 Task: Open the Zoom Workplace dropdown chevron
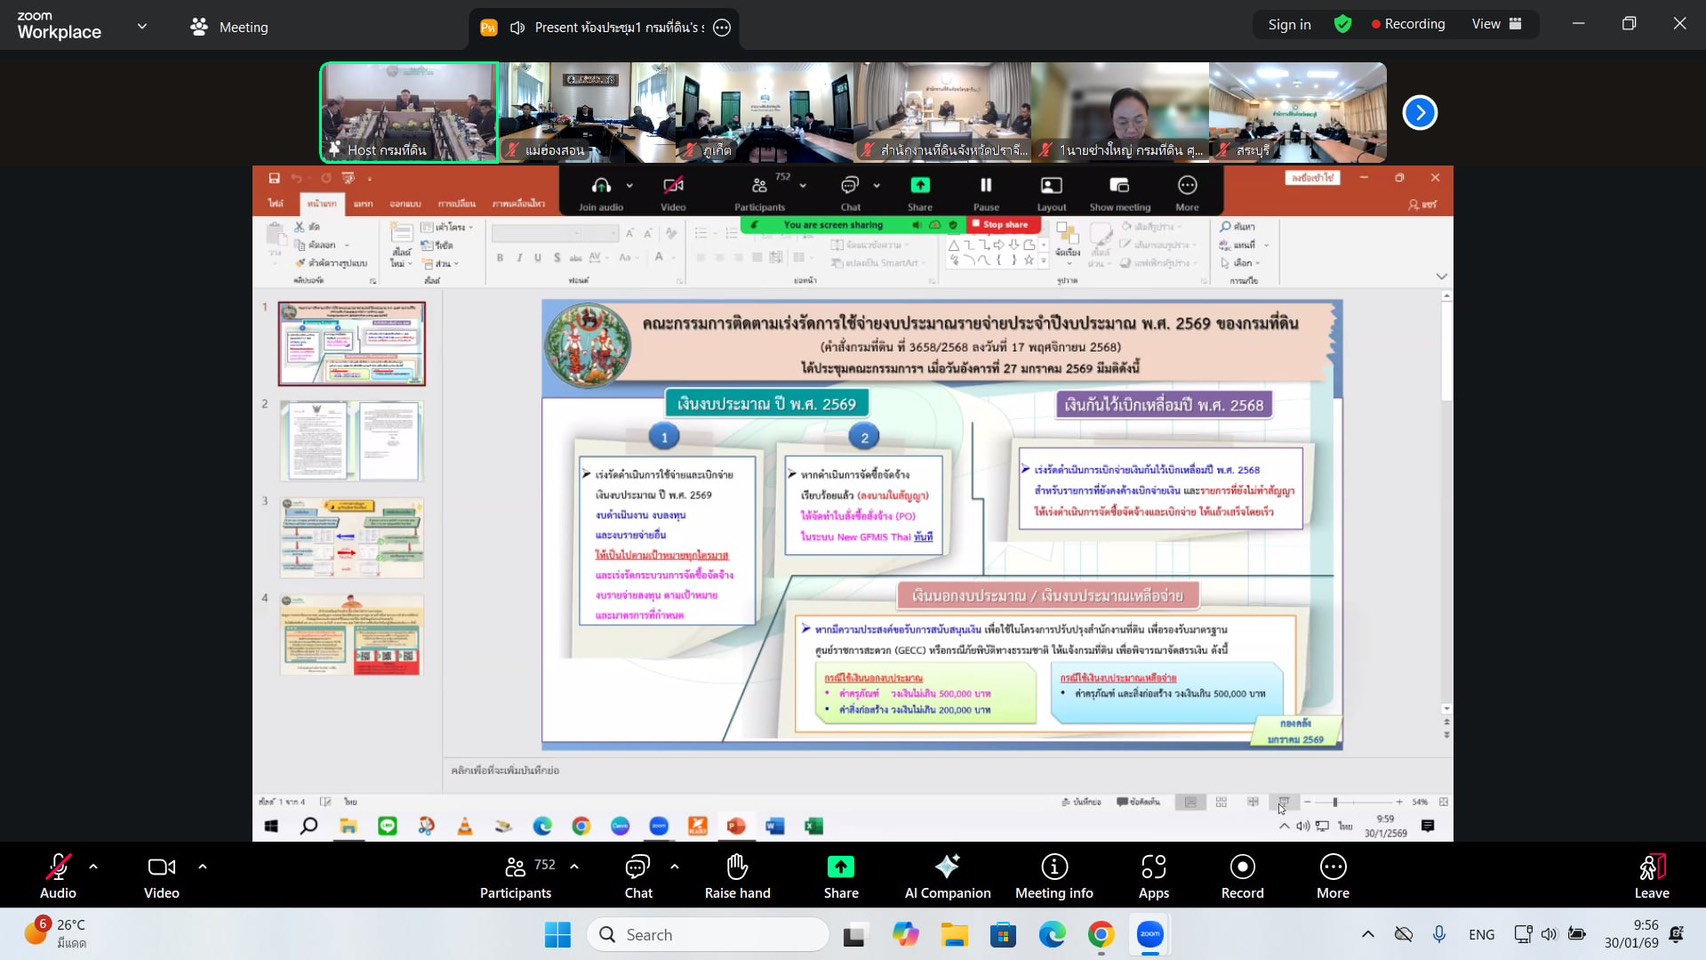pos(142,26)
